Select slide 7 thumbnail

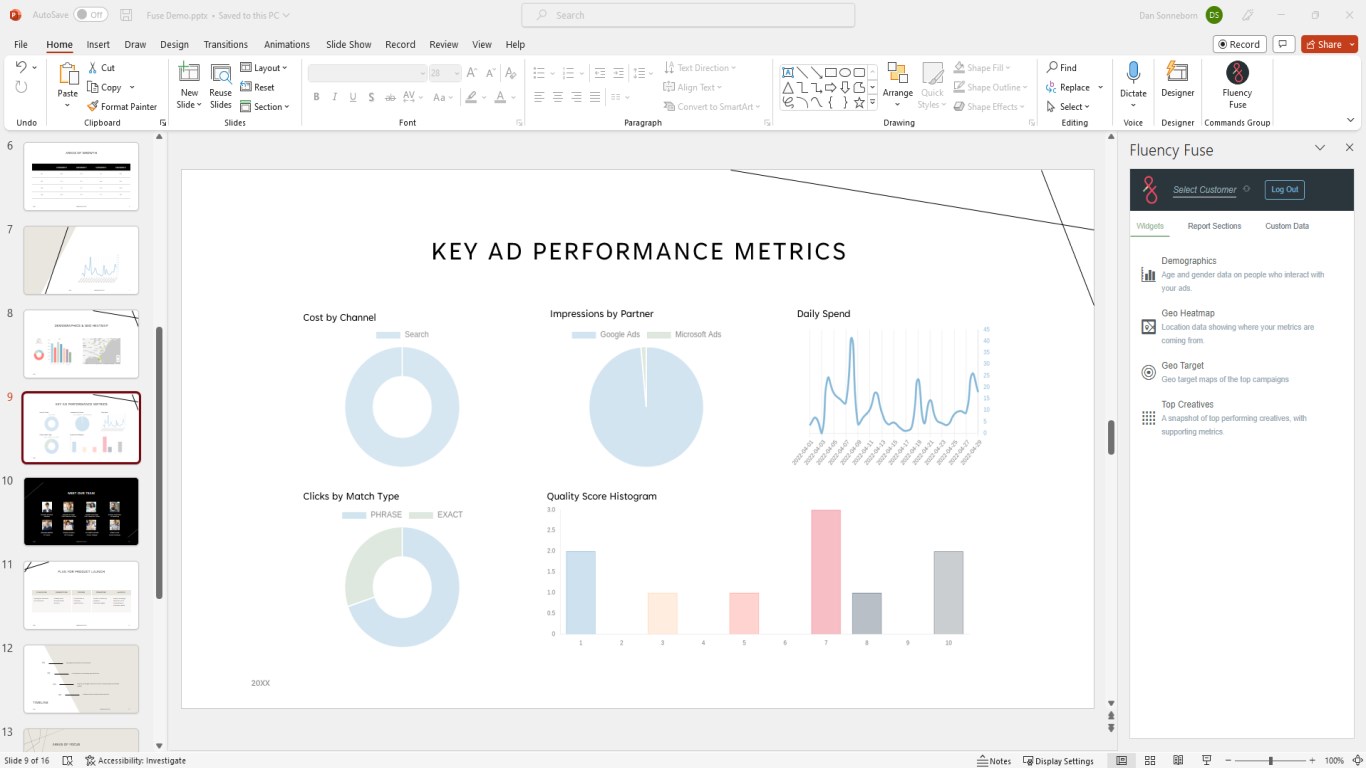[x=81, y=260]
